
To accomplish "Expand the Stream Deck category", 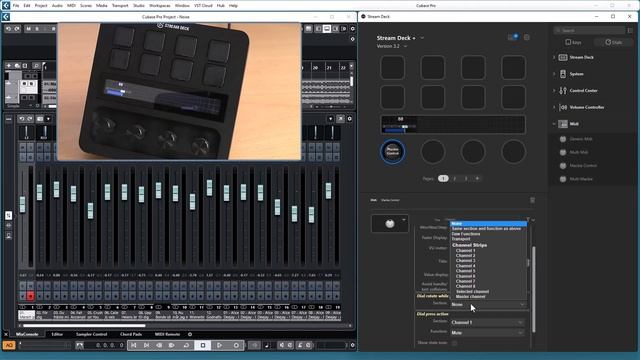I will click(554, 58).
